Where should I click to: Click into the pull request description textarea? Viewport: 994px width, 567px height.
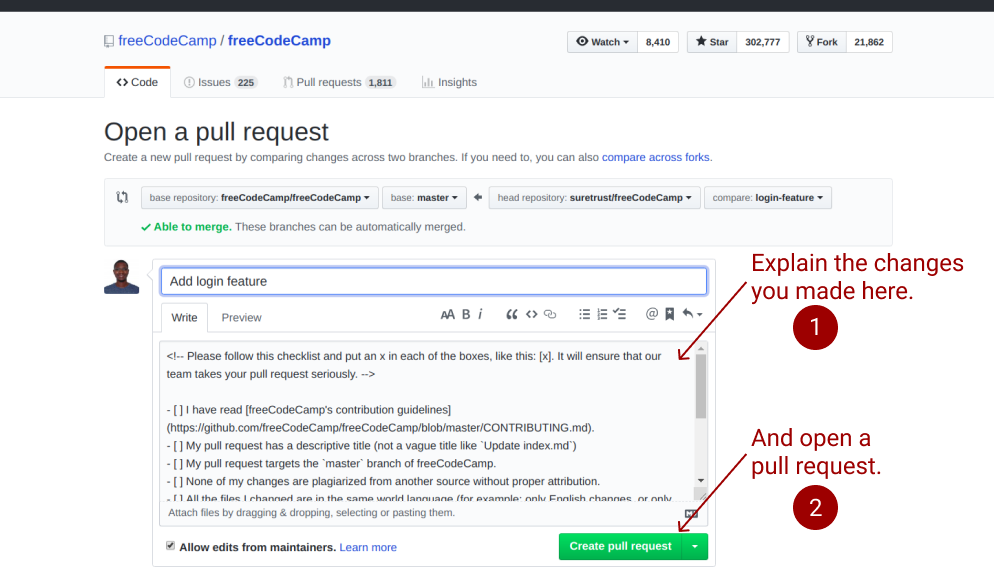pyautogui.click(x=426, y=421)
